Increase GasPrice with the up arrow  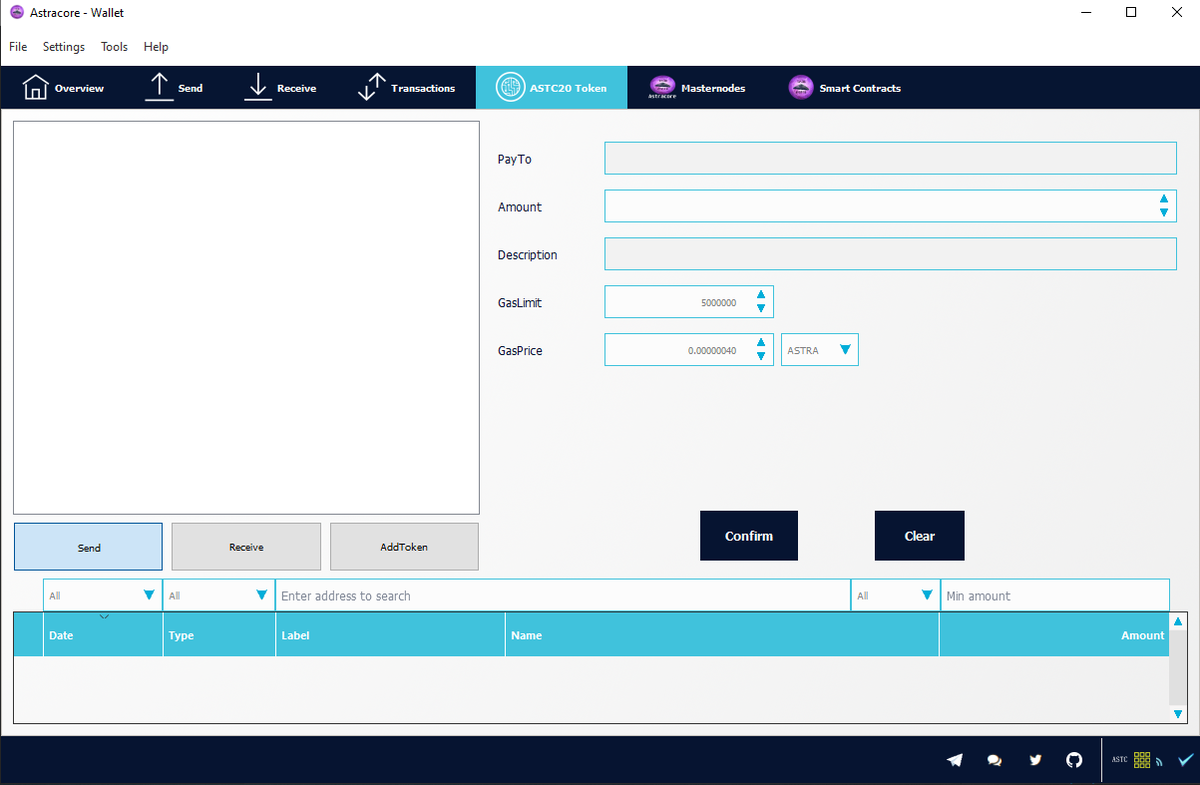[x=761, y=343]
